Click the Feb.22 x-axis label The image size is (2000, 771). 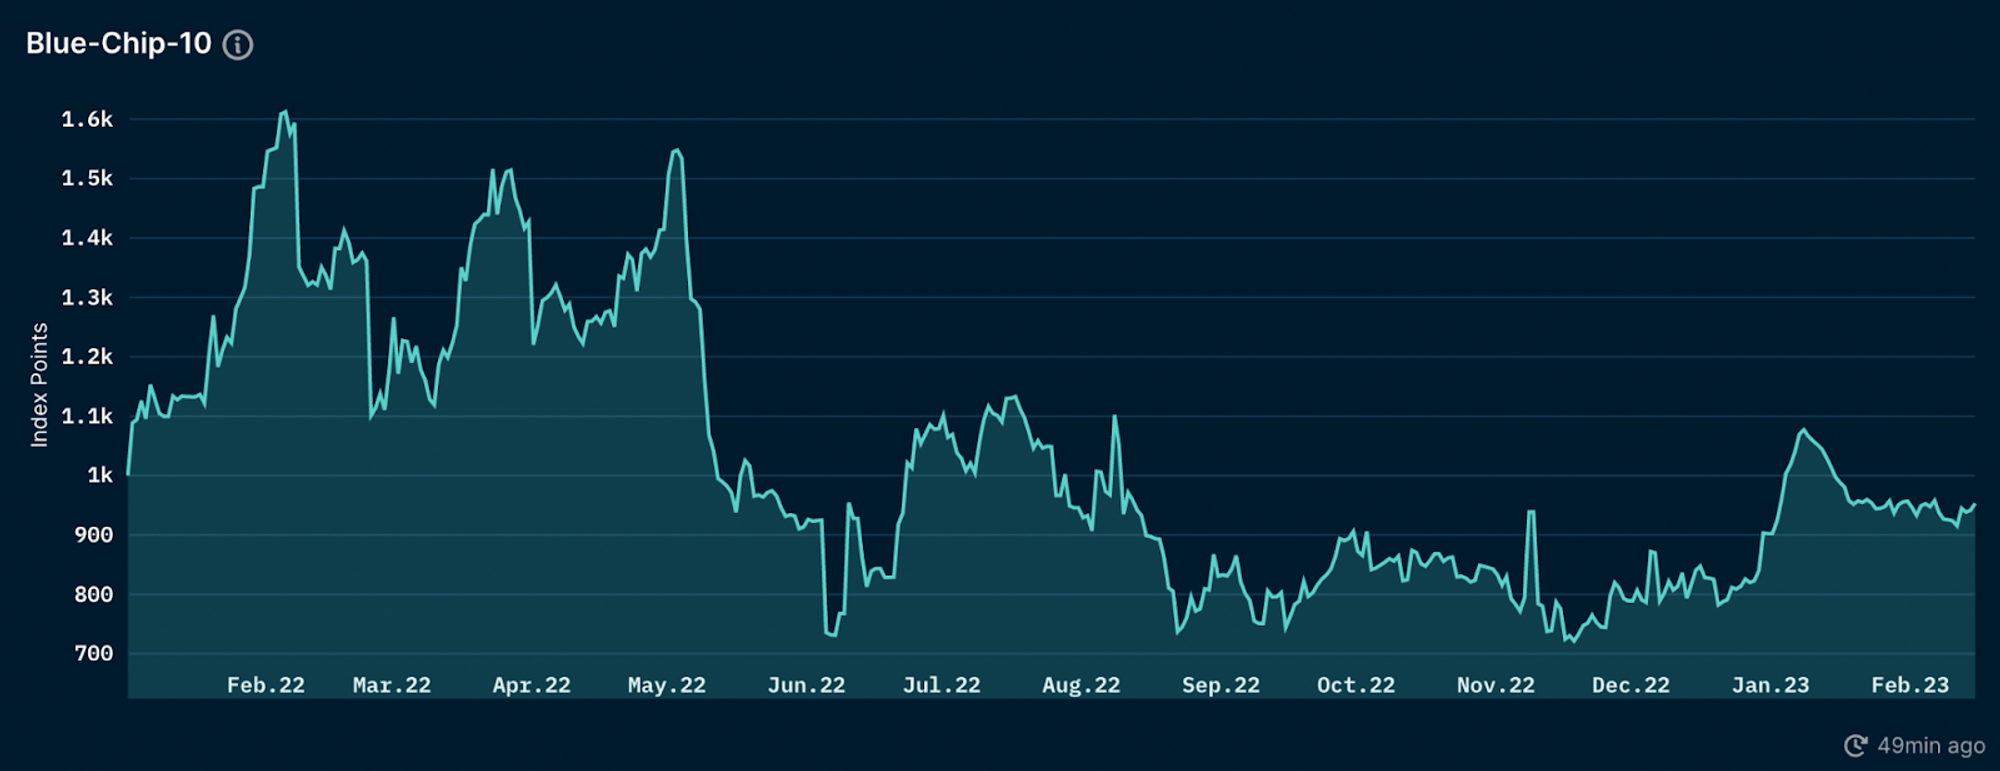(x=266, y=685)
